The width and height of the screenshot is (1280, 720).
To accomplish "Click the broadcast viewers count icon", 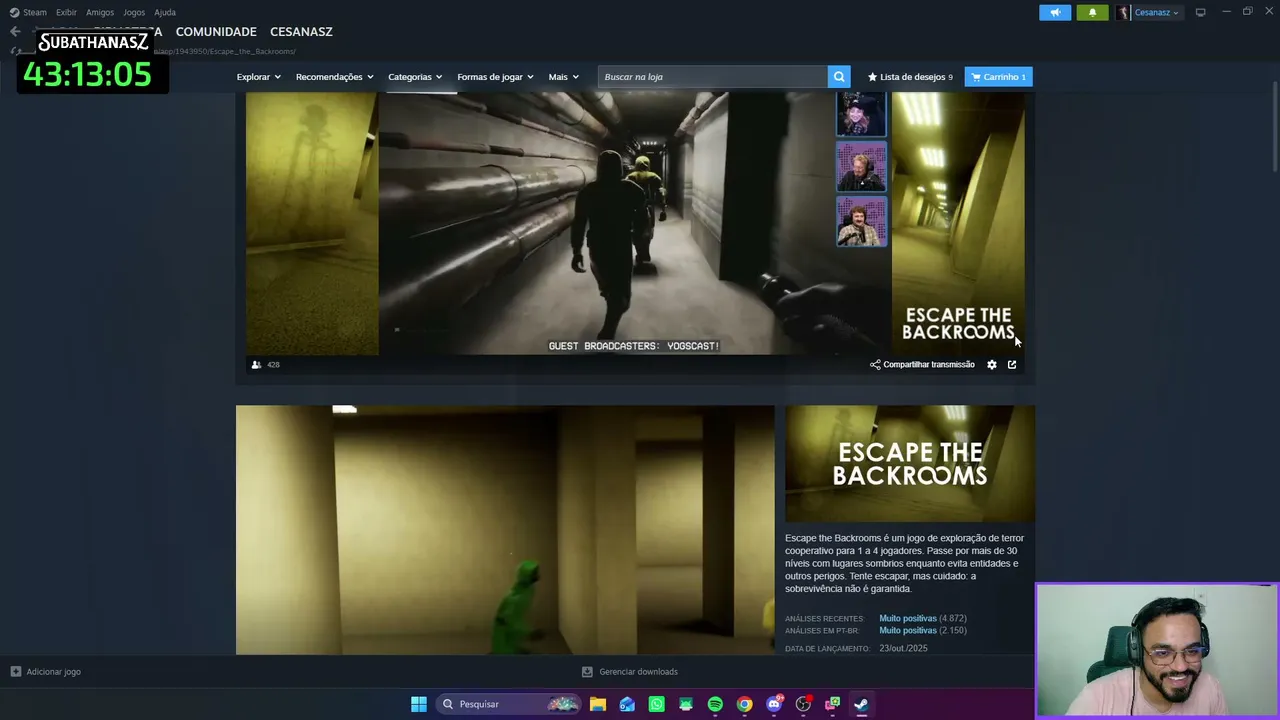I will coord(256,365).
